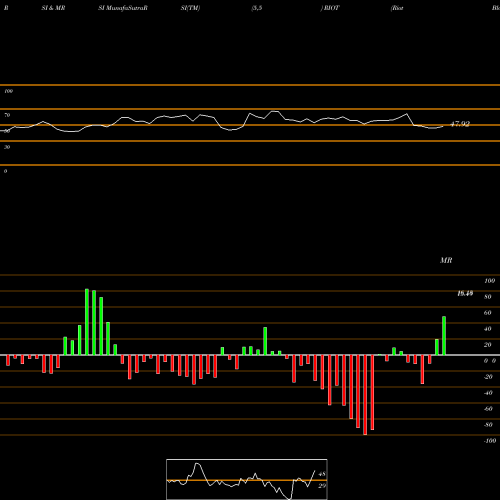The width and height of the screenshot is (500, 500).
Task: Click the RSI axis label 30
Action: (x=7, y=147)
